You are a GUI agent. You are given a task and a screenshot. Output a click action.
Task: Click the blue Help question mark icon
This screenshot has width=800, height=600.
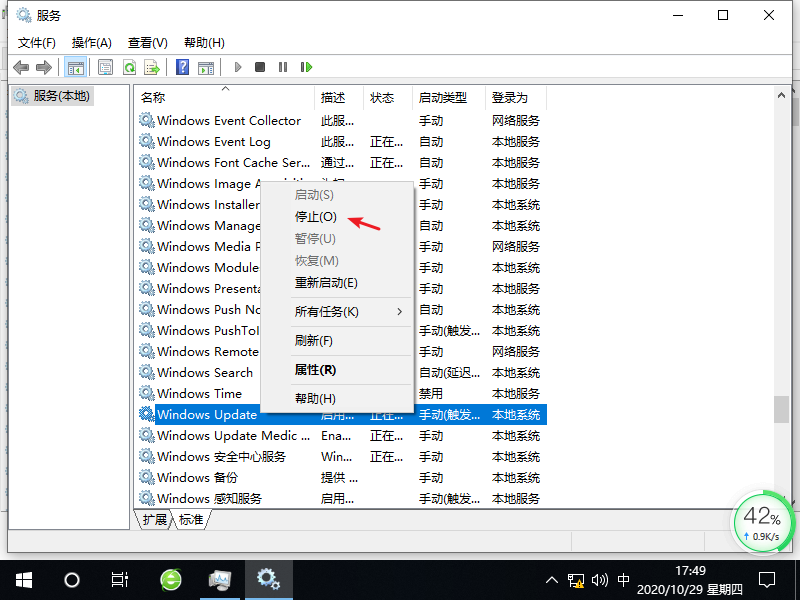[x=182, y=67]
